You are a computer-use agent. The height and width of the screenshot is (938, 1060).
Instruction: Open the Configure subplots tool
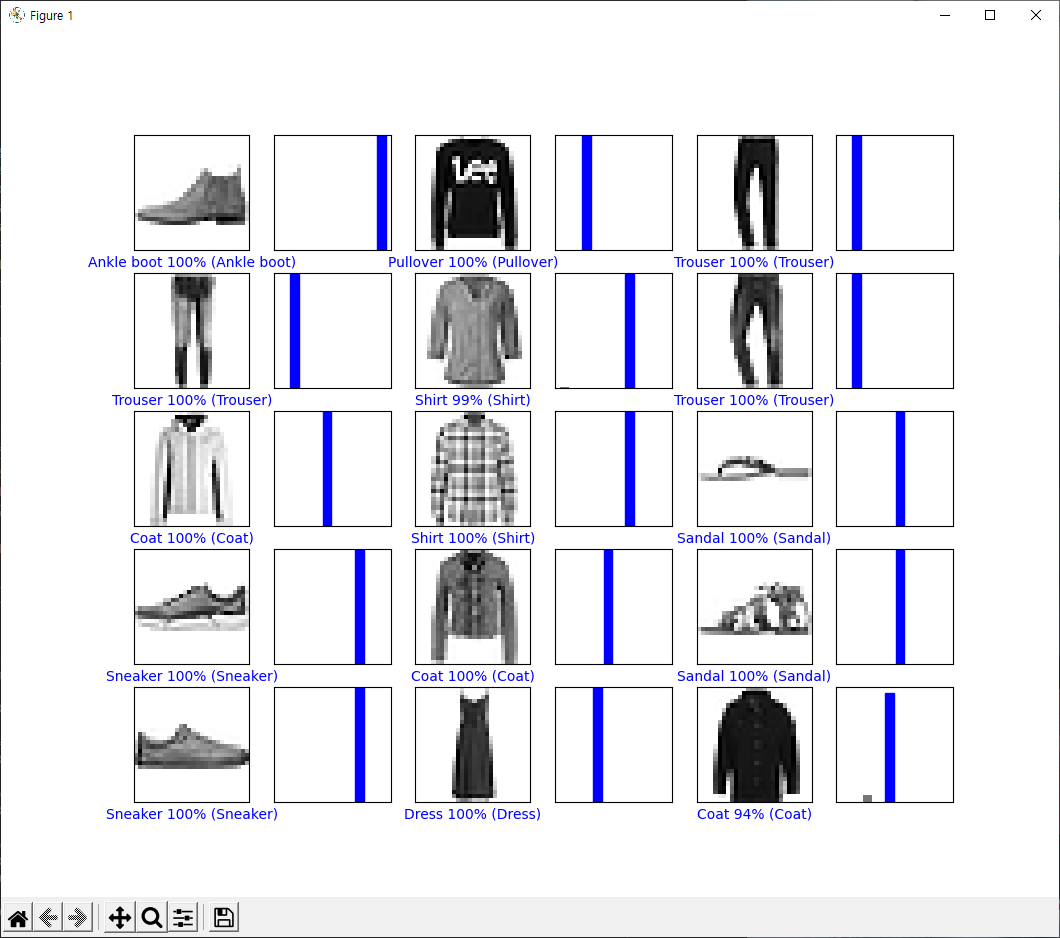point(183,918)
